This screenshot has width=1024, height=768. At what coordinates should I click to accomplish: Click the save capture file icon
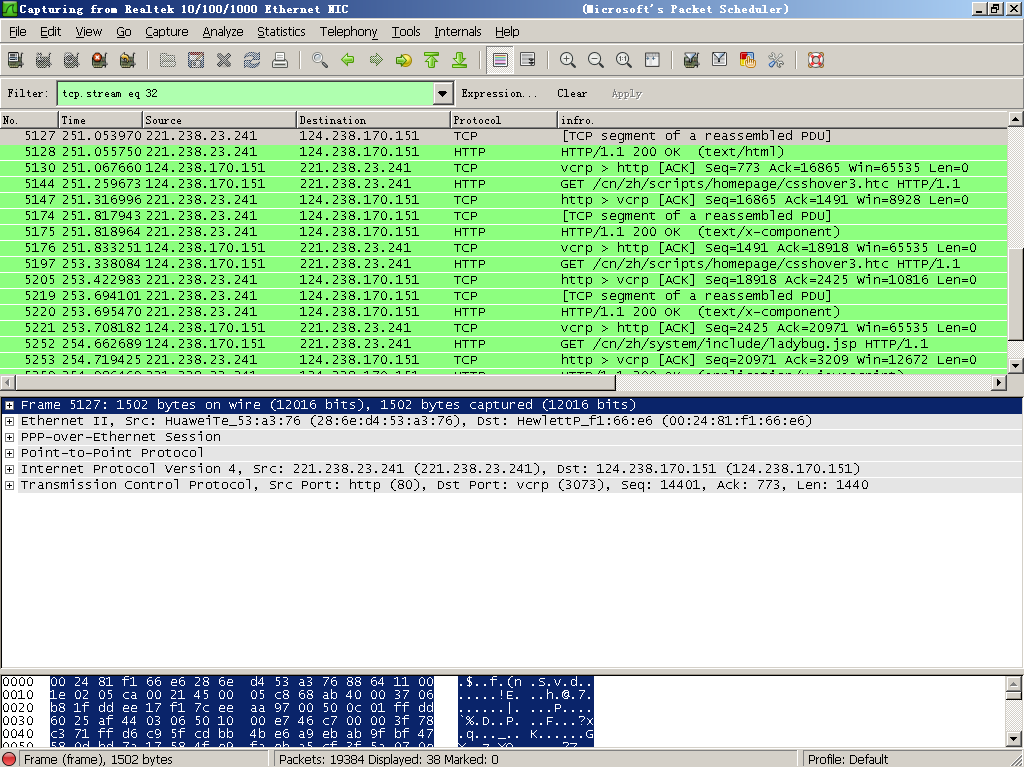pos(196,60)
